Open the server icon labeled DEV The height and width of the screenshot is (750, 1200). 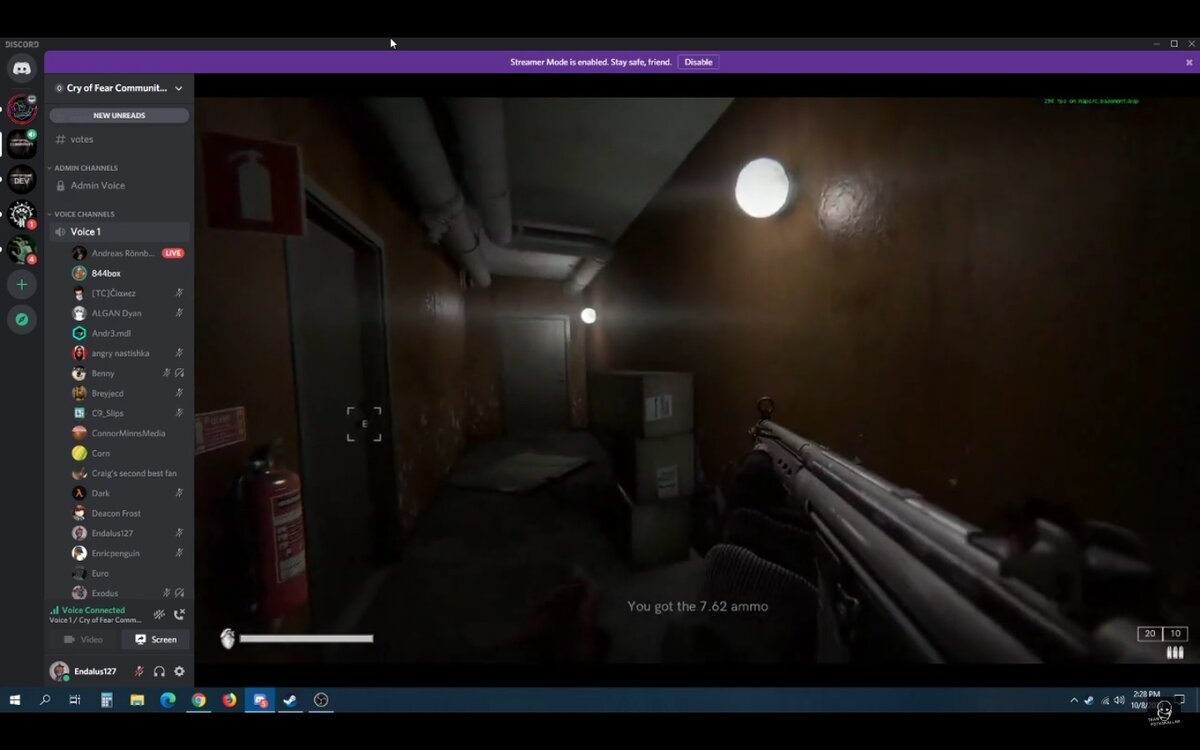22,179
